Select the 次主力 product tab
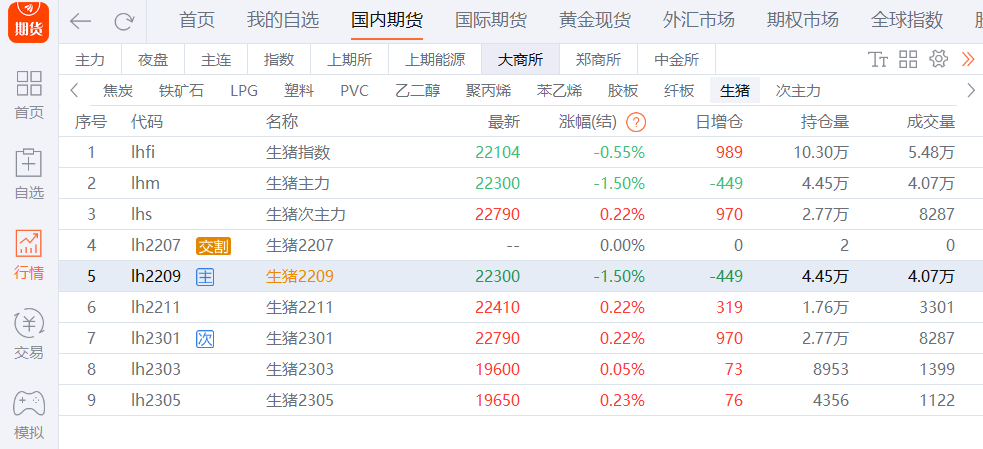 pyautogui.click(x=798, y=91)
